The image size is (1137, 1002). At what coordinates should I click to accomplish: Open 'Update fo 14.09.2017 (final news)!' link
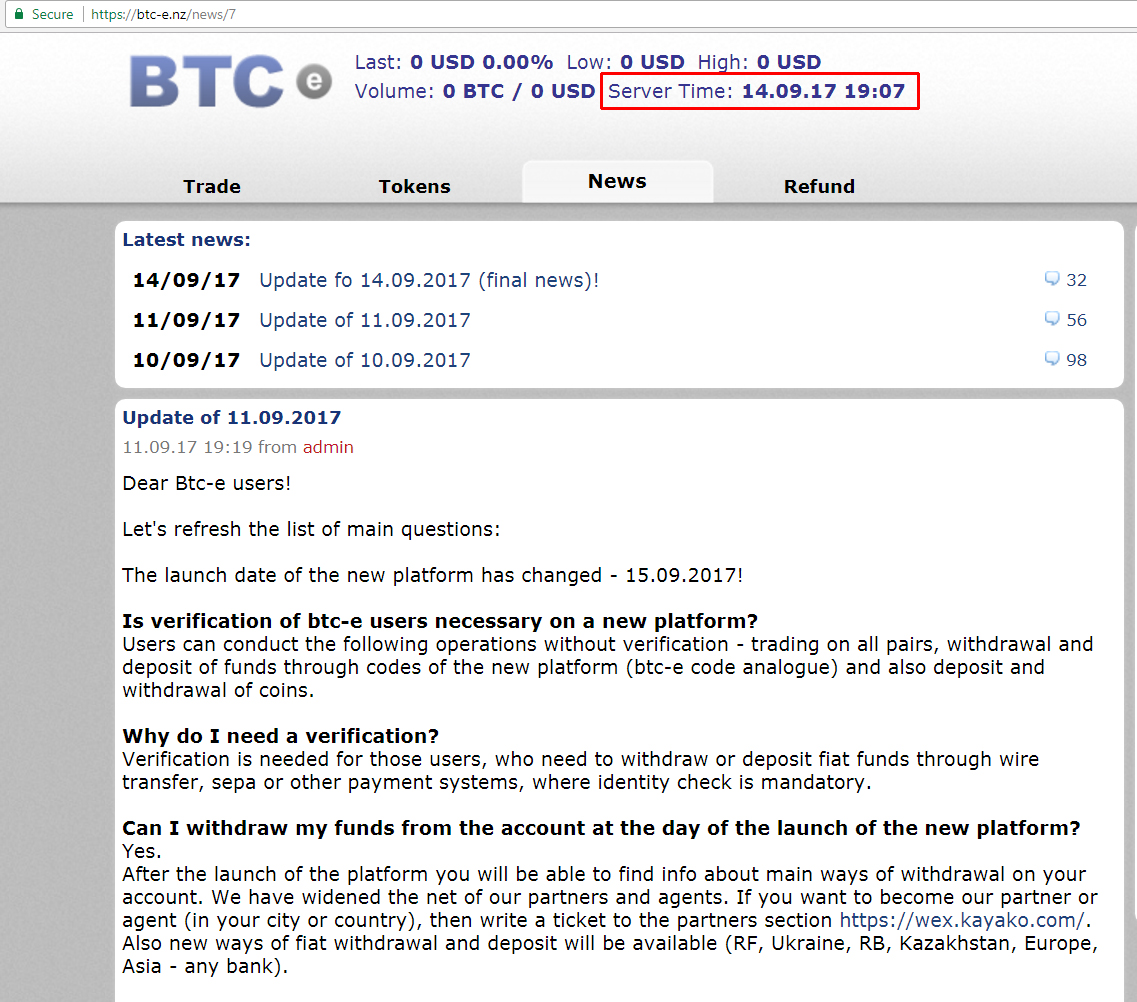pos(429,280)
